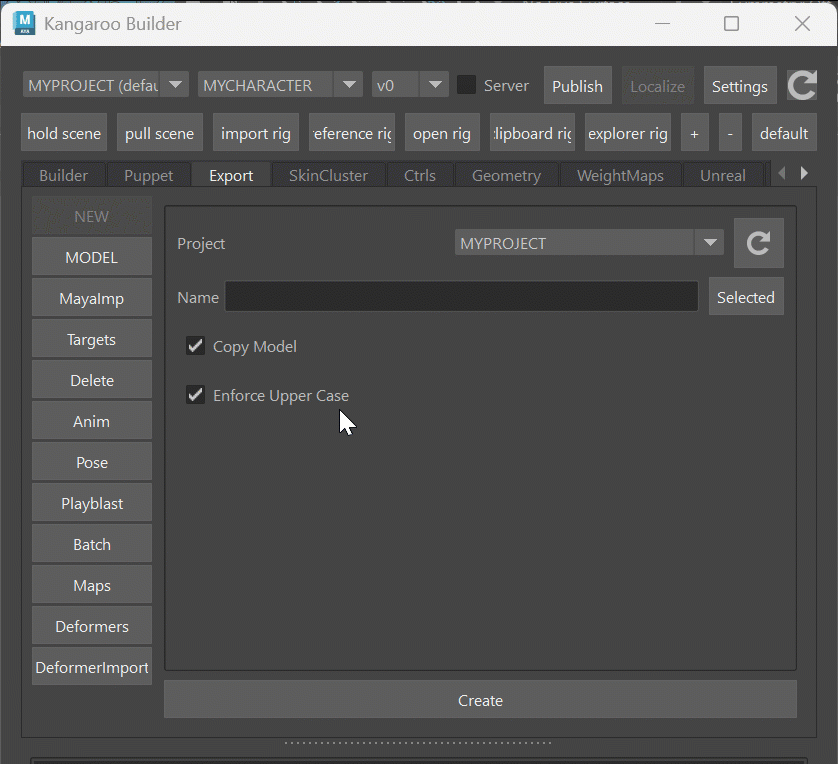The image size is (838, 764).
Task: Disable Enforce Upper Case option
Action: click(x=196, y=395)
